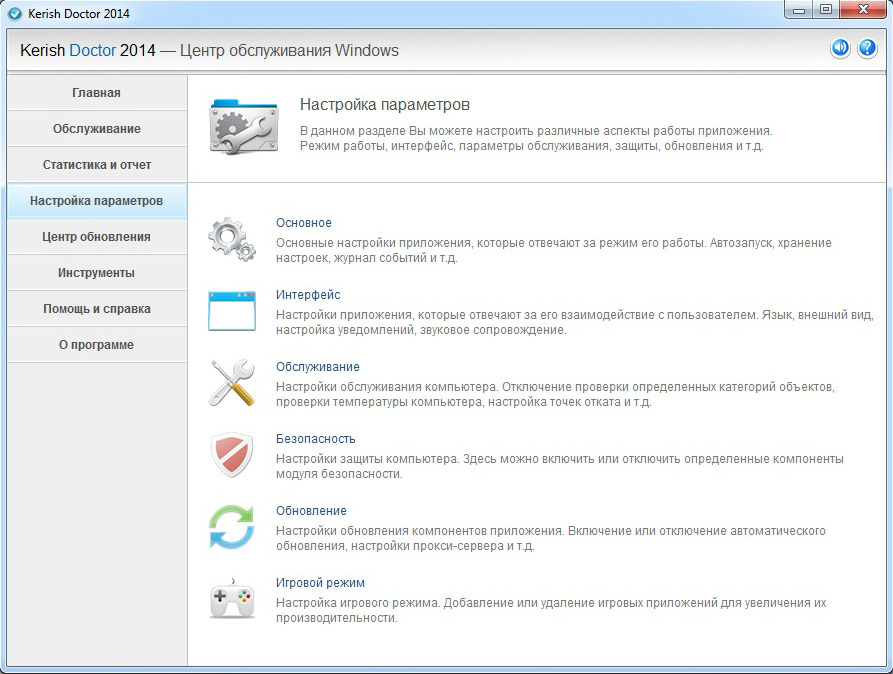Click the 'Центр обслуживания Windows' header title
The image size is (893, 674).
pos(289,51)
